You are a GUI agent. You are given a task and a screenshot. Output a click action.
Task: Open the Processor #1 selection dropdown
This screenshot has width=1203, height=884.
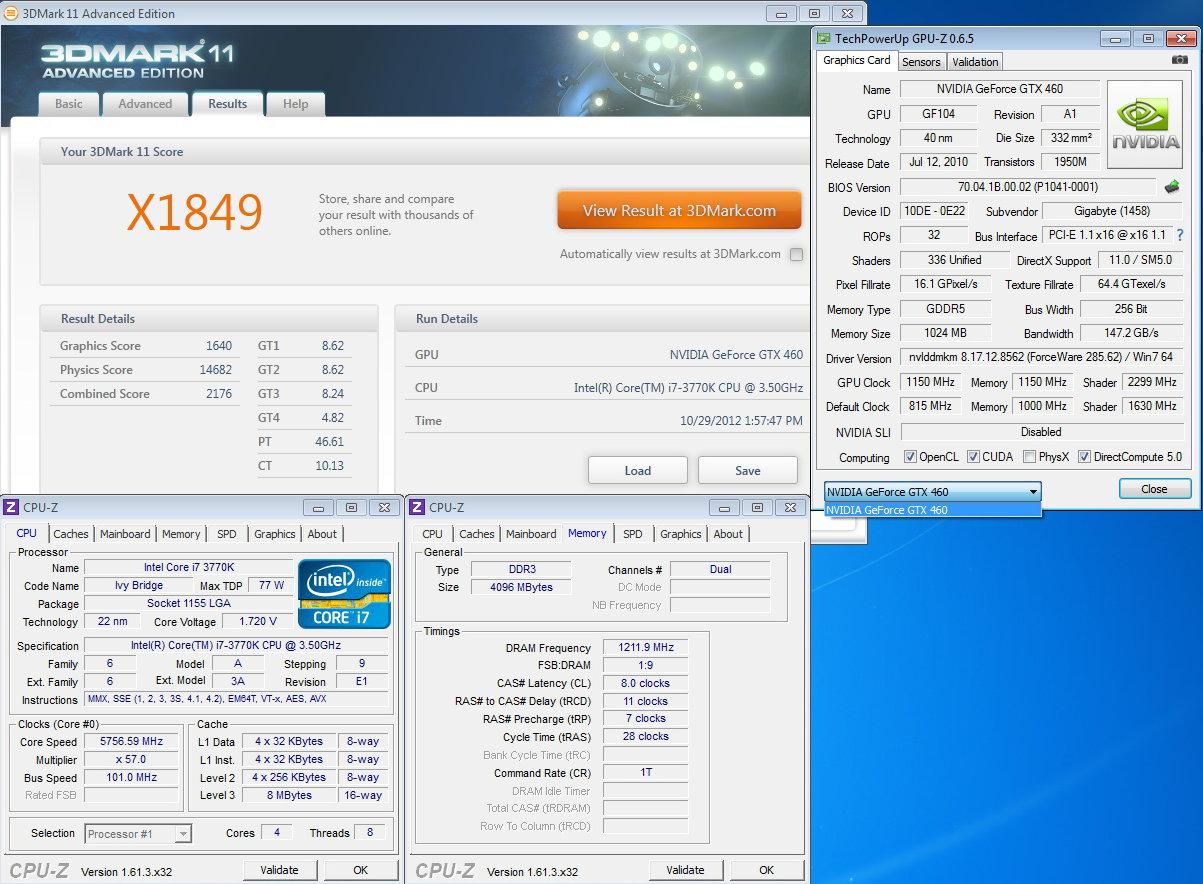pos(138,833)
